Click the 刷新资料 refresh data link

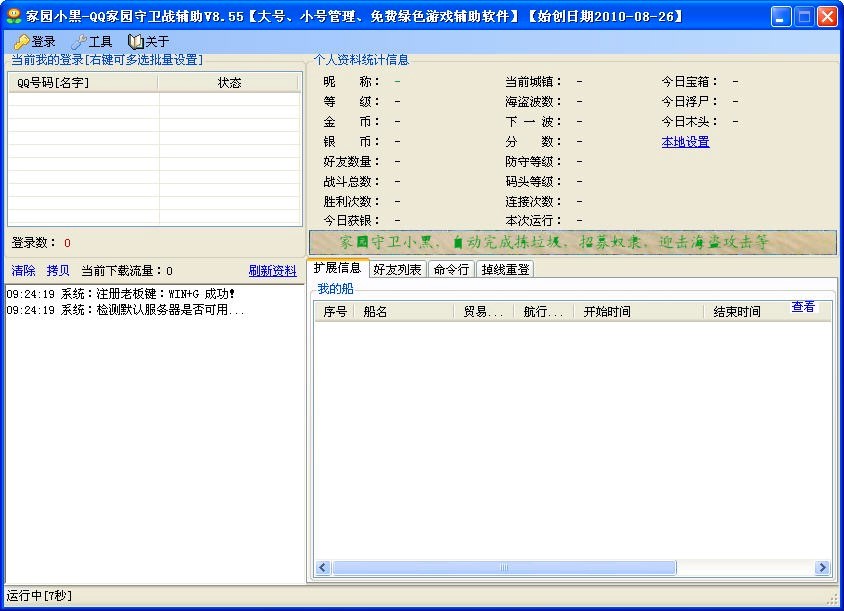[272, 270]
